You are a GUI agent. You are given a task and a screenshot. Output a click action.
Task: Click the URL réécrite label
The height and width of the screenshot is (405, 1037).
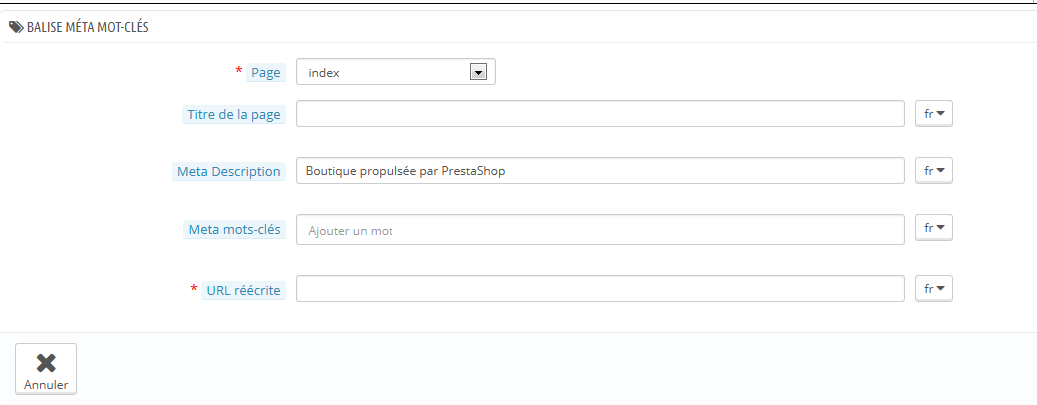pyautogui.click(x=243, y=290)
